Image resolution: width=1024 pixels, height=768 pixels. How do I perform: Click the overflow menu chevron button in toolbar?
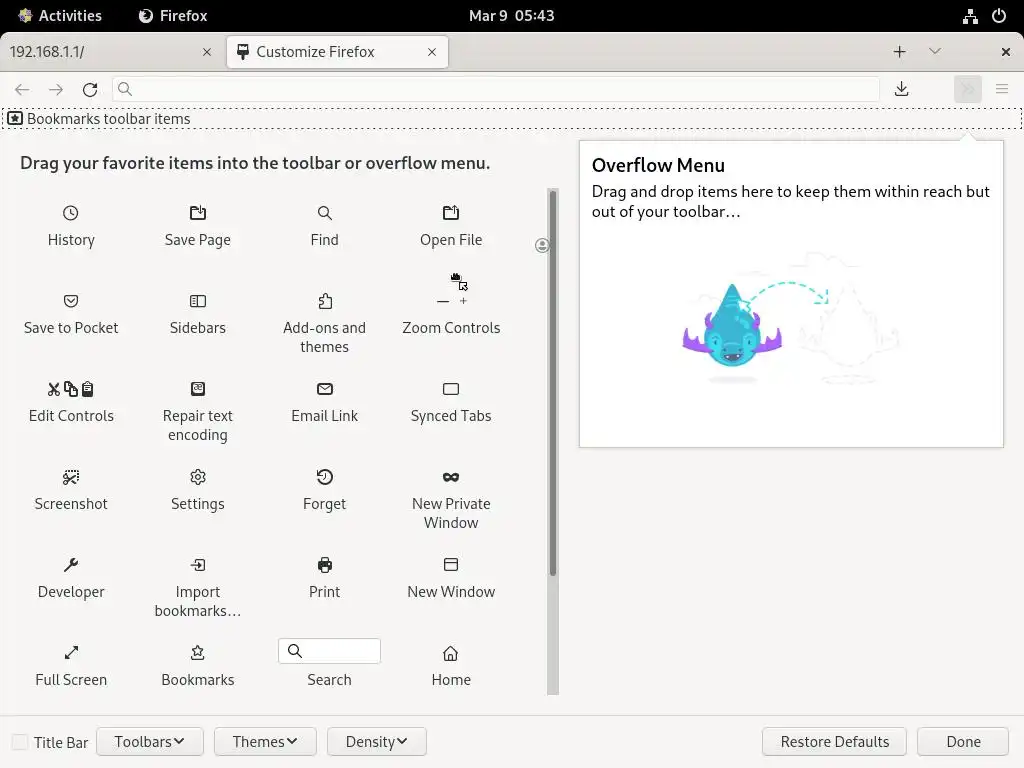[x=968, y=89]
